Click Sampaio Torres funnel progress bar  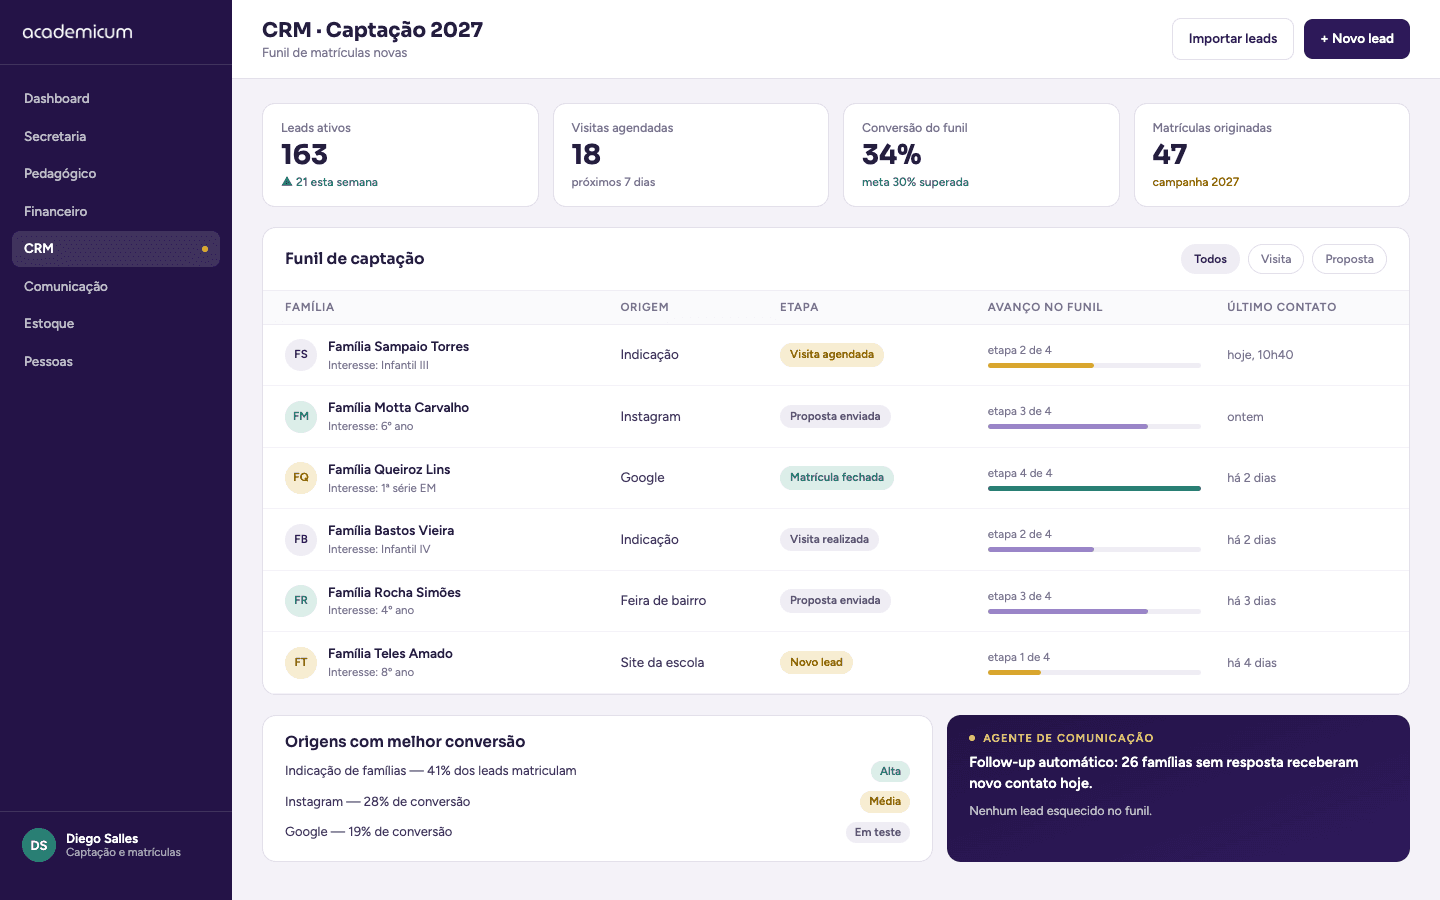(x=1094, y=366)
